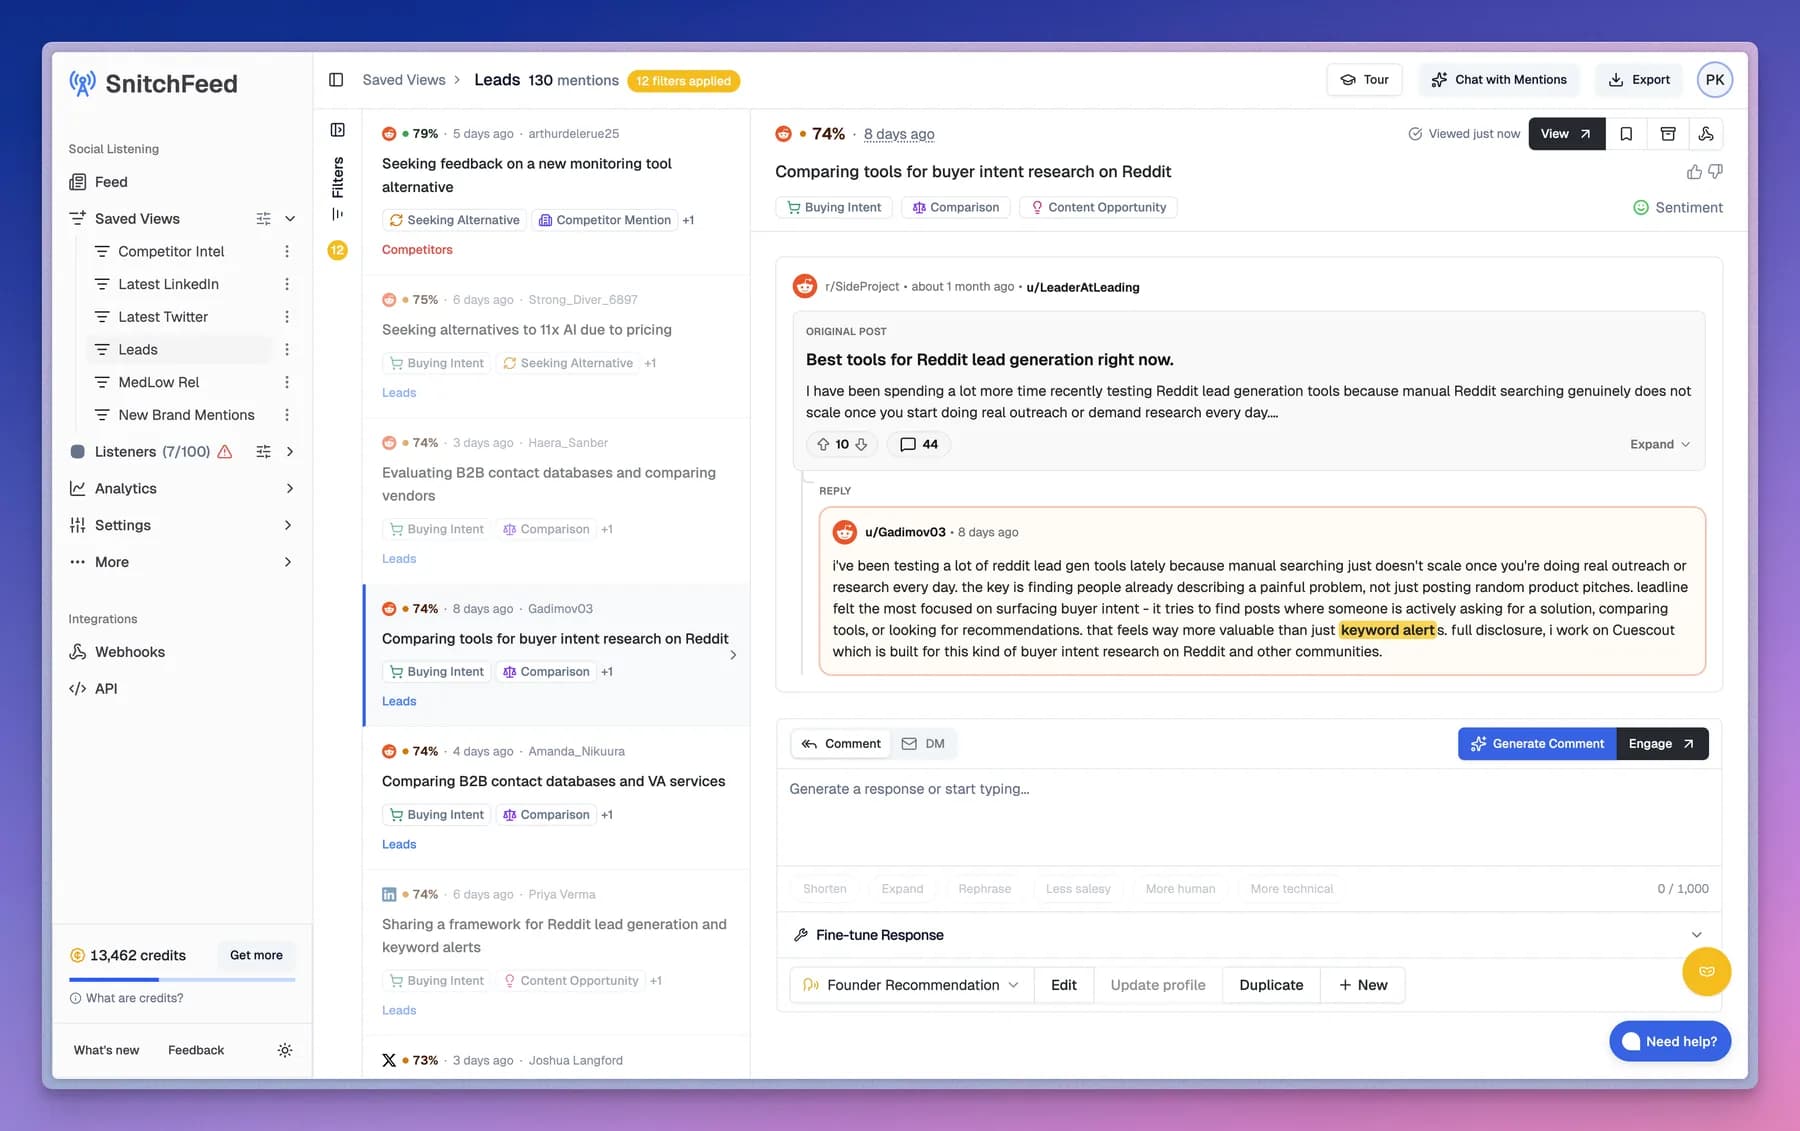1800x1131 pixels.
Task: Expand the Fine-tune Response section
Action: (x=1249, y=935)
